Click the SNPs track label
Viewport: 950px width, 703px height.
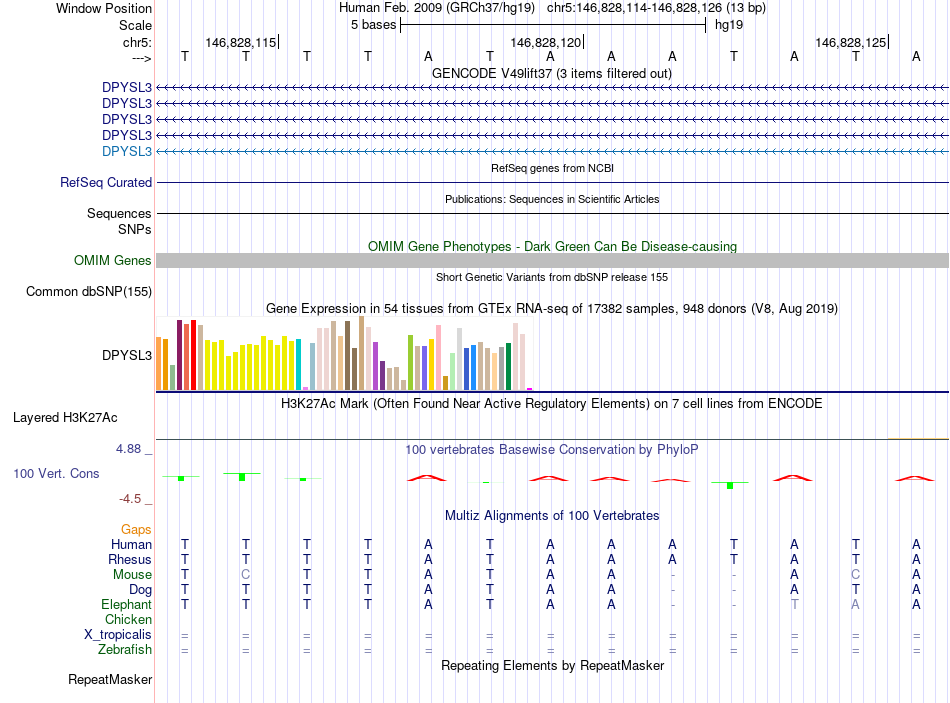pos(135,229)
